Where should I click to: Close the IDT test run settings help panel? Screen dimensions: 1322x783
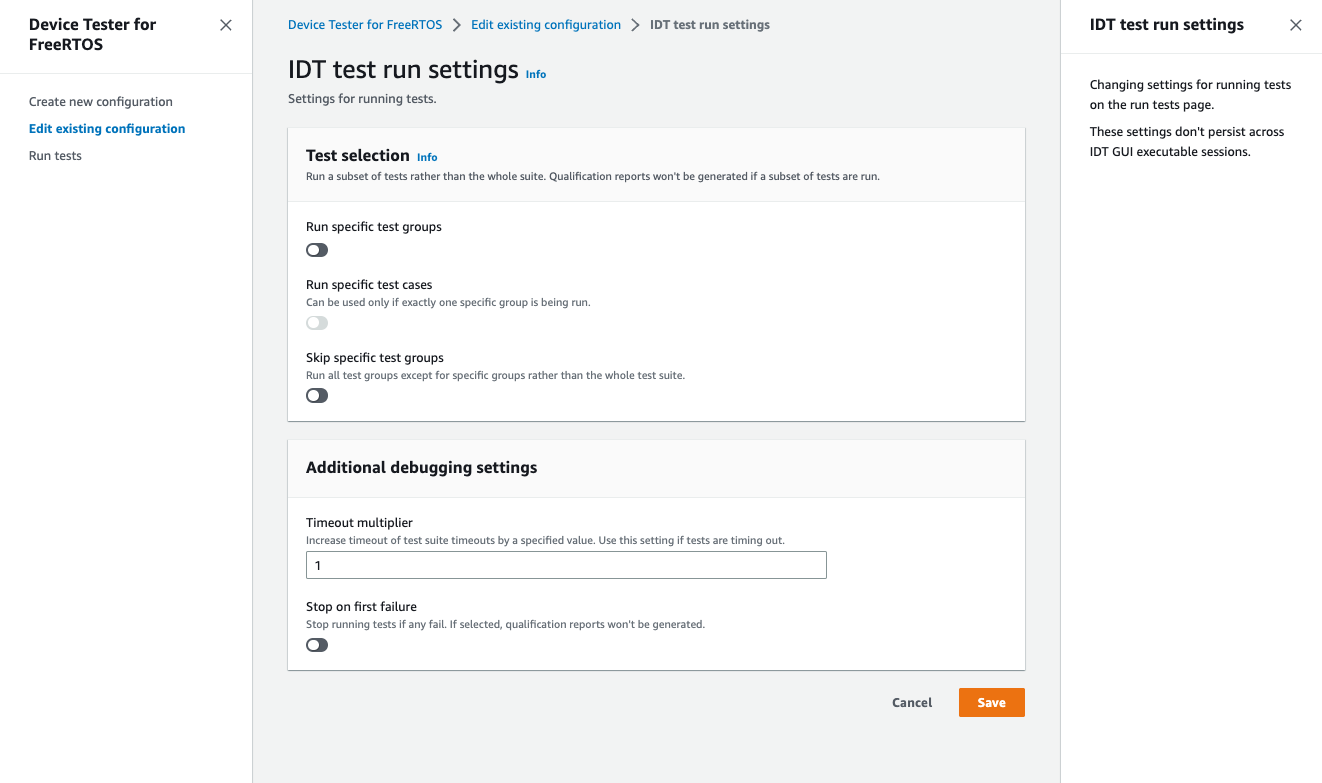1296,24
